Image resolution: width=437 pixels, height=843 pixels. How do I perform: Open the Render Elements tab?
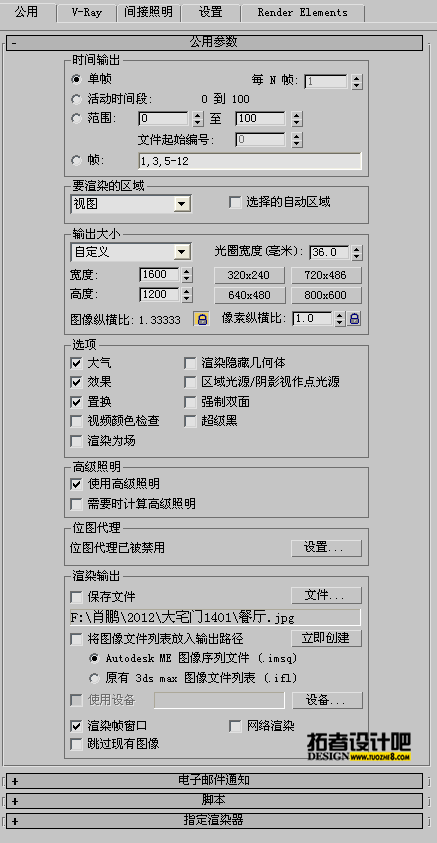point(303,12)
